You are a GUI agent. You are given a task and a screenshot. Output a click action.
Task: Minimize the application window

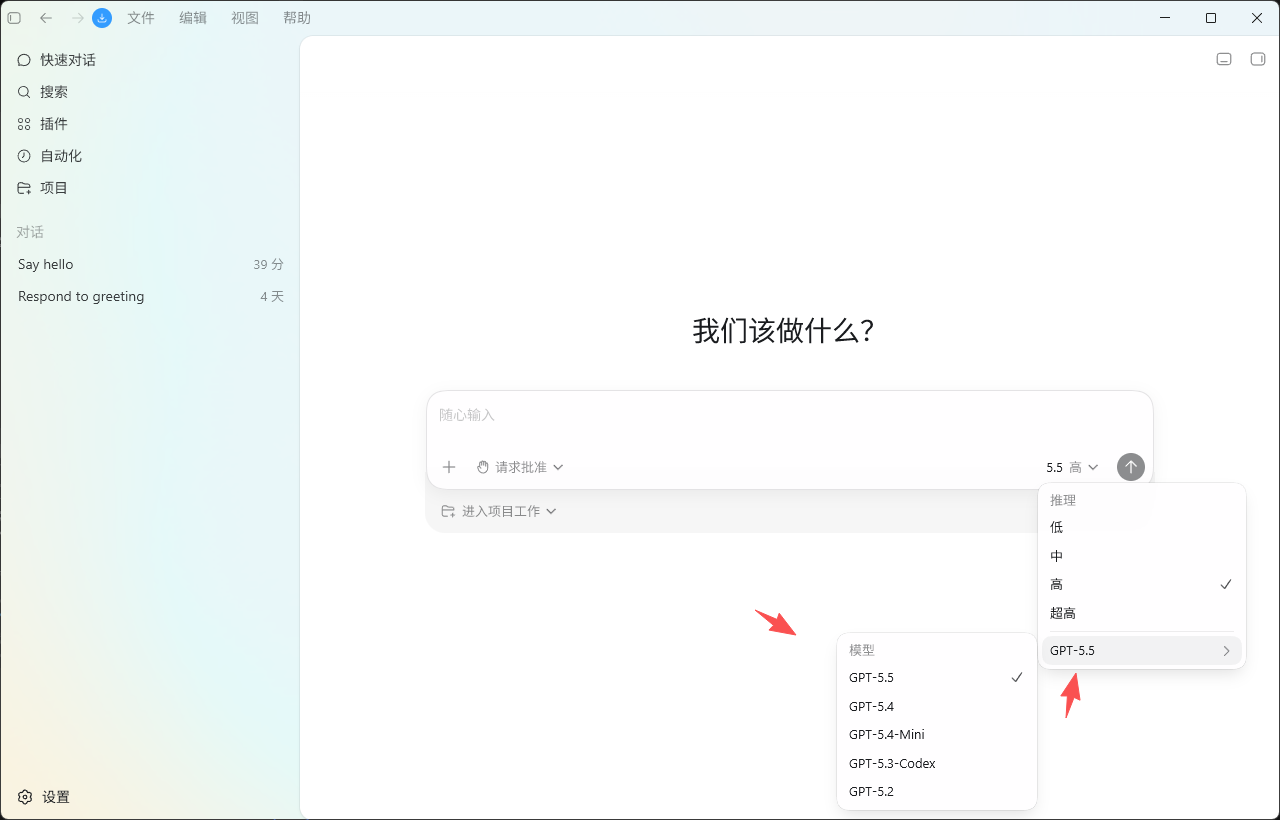1165,18
